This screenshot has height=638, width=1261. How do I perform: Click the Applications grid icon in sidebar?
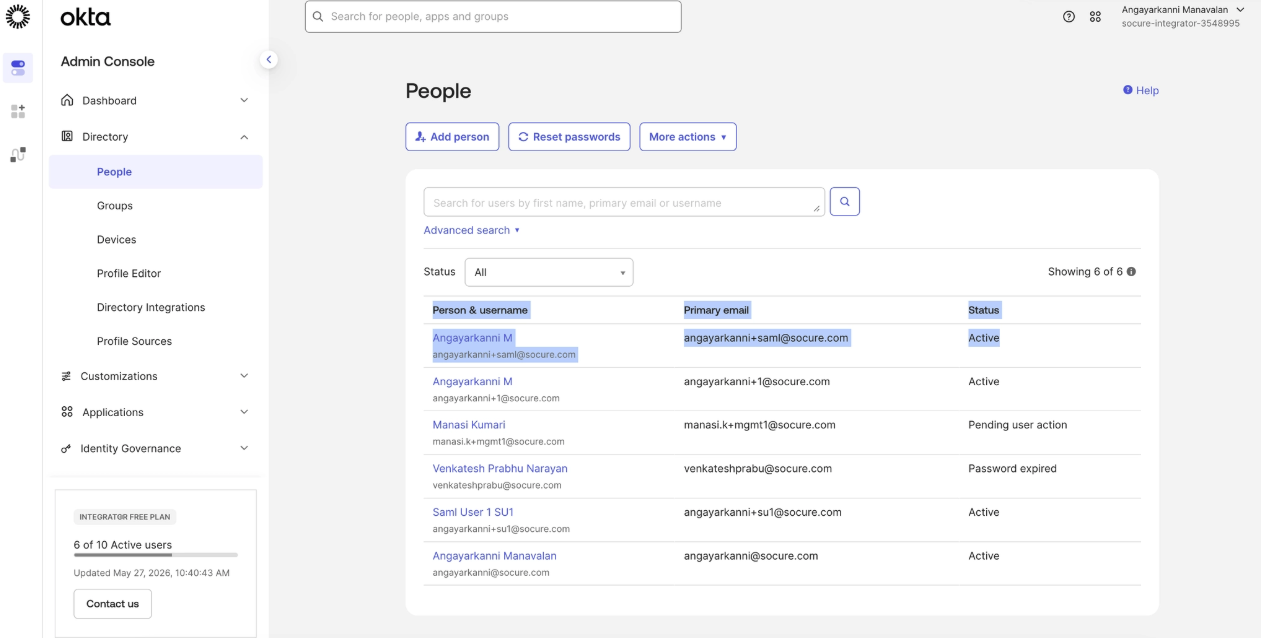point(67,412)
